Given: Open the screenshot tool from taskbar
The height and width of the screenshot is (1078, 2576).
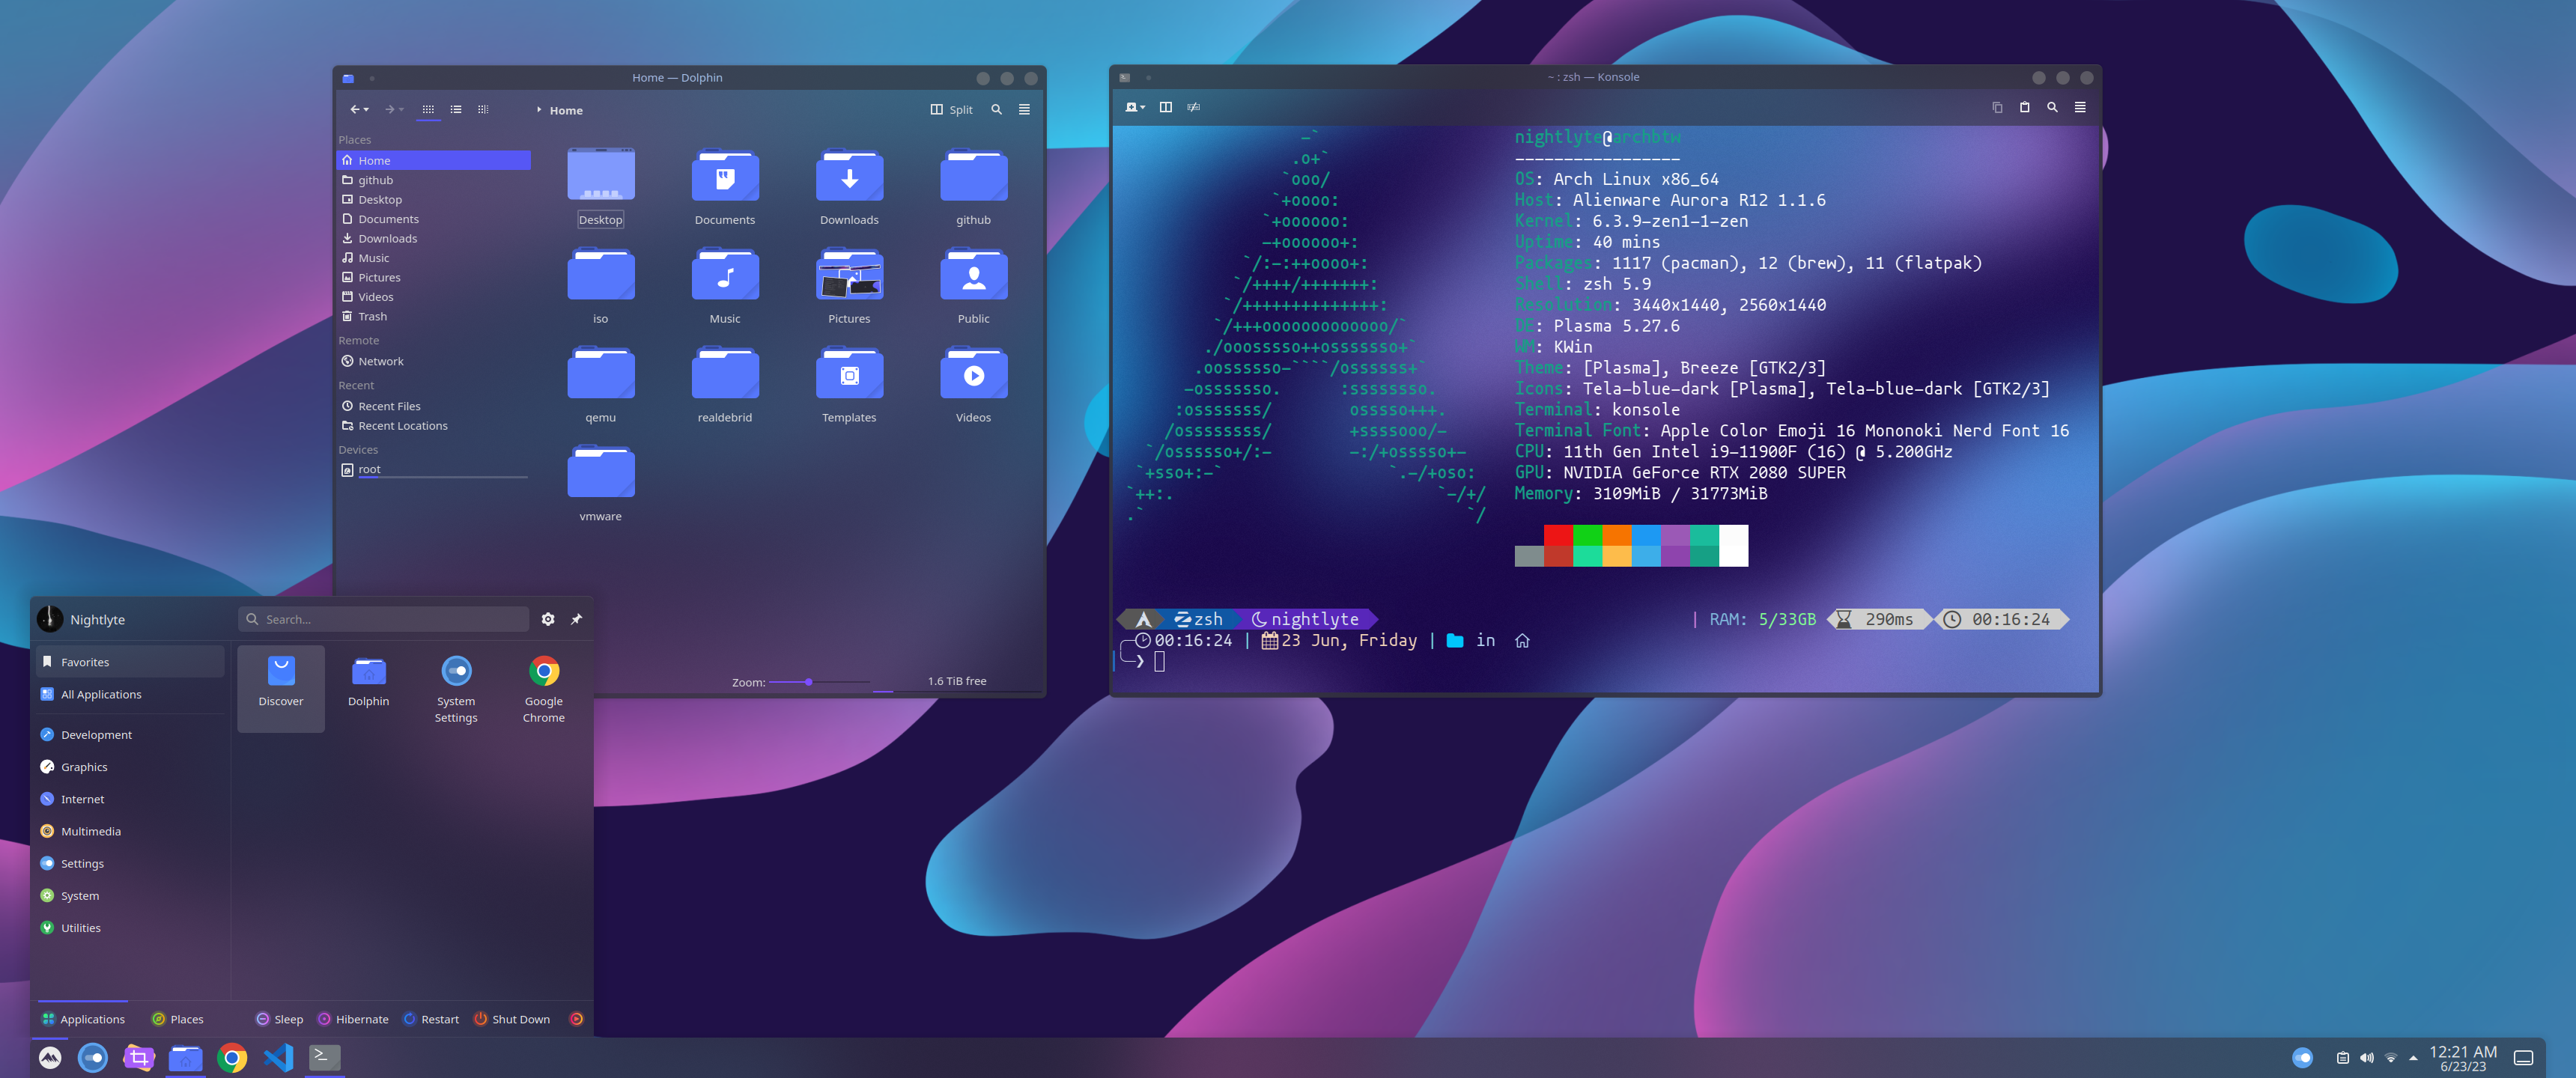Looking at the screenshot, I should [x=139, y=1057].
